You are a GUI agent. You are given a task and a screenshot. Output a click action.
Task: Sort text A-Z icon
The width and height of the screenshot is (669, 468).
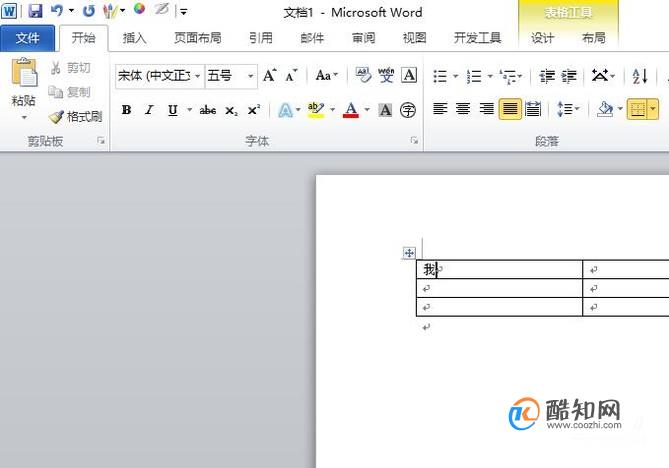coord(640,76)
